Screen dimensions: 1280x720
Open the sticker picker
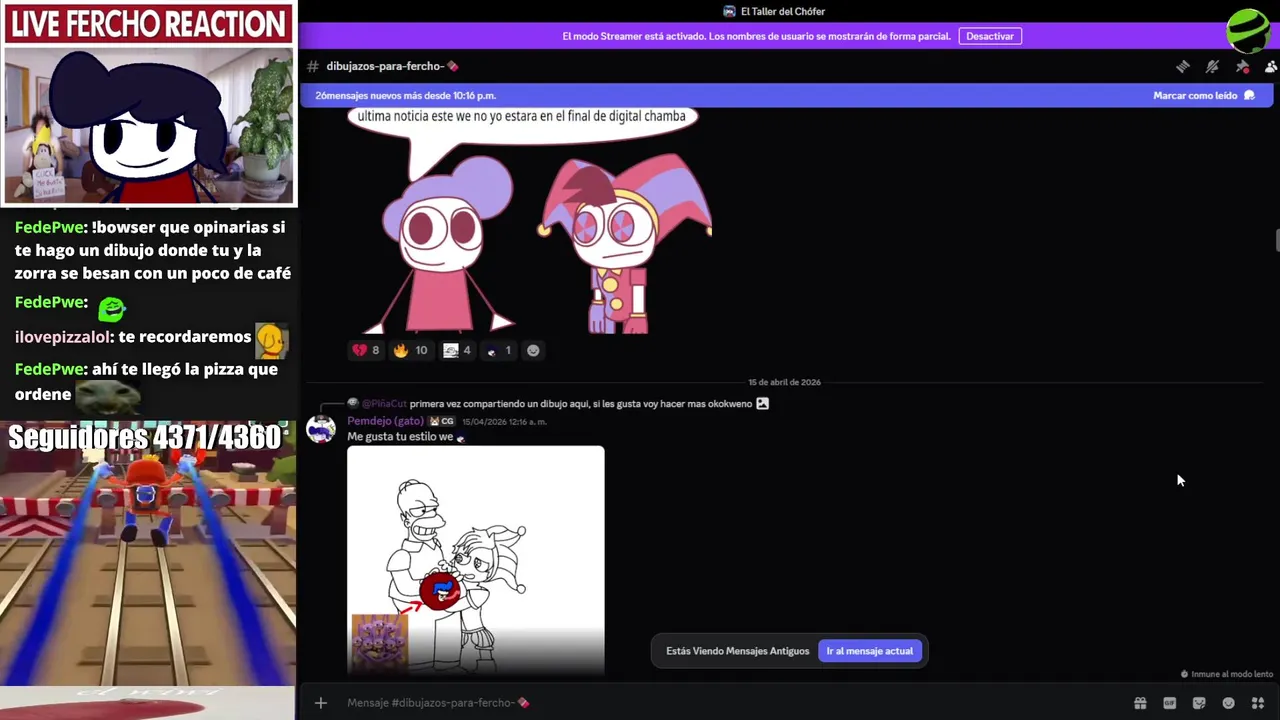1199,703
